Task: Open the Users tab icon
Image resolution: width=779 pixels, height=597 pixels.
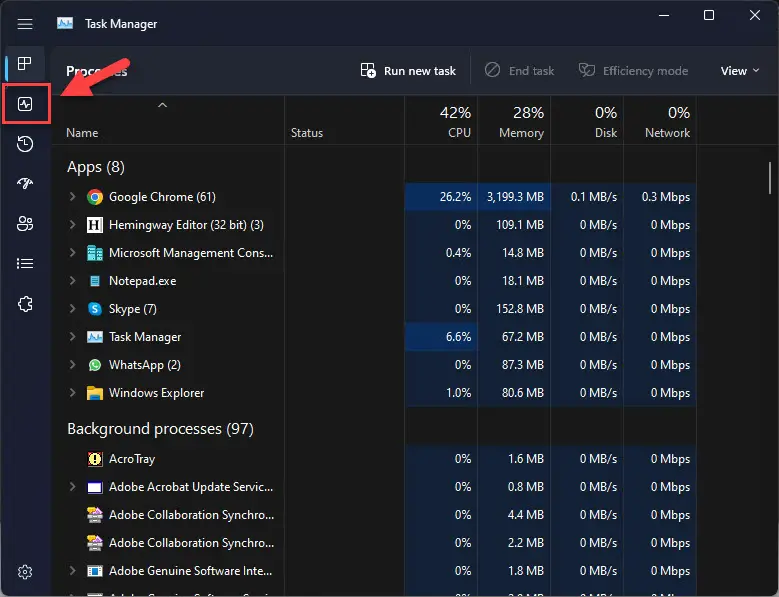Action: click(25, 224)
